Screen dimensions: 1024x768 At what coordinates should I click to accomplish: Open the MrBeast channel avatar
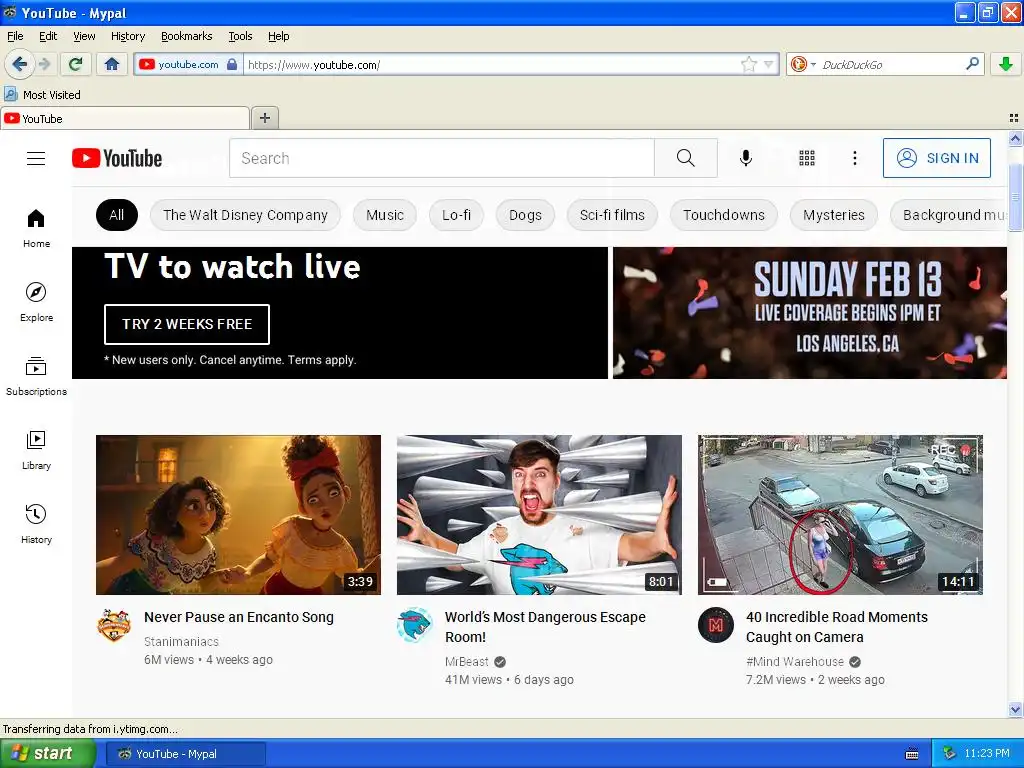(x=415, y=626)
